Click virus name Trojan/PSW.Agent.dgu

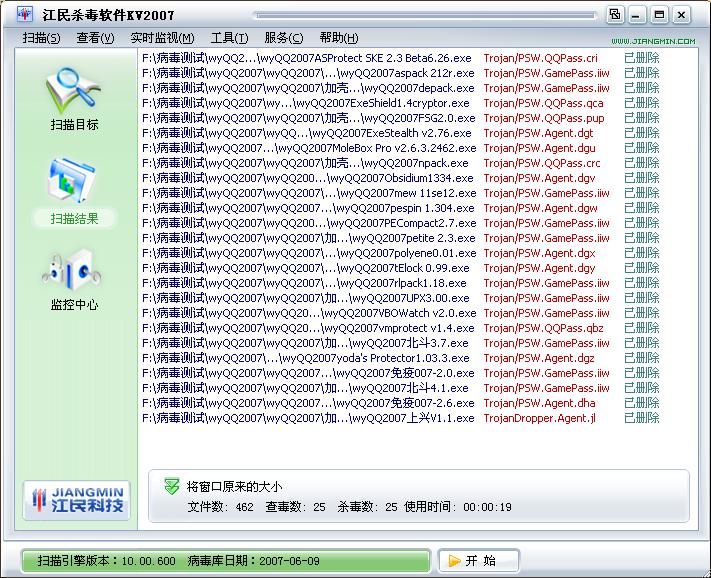tap(540, 148)
